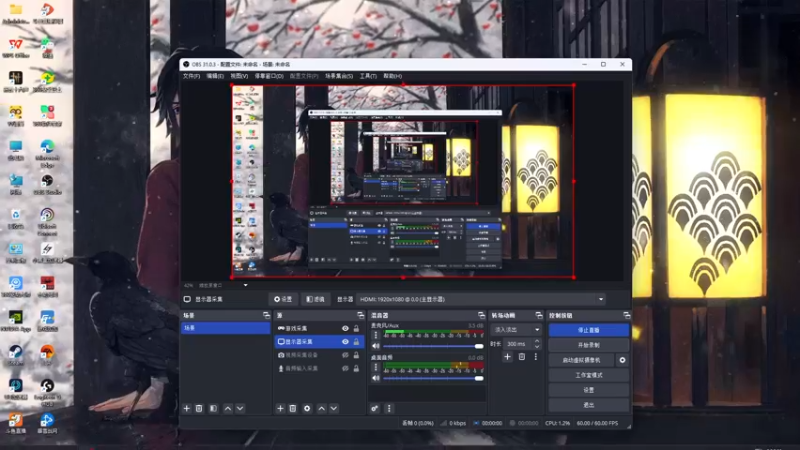Open Microsoft Edge desktop shortcut
The image size is (800, 450).
pyautogui.click(x=47, y=152)
